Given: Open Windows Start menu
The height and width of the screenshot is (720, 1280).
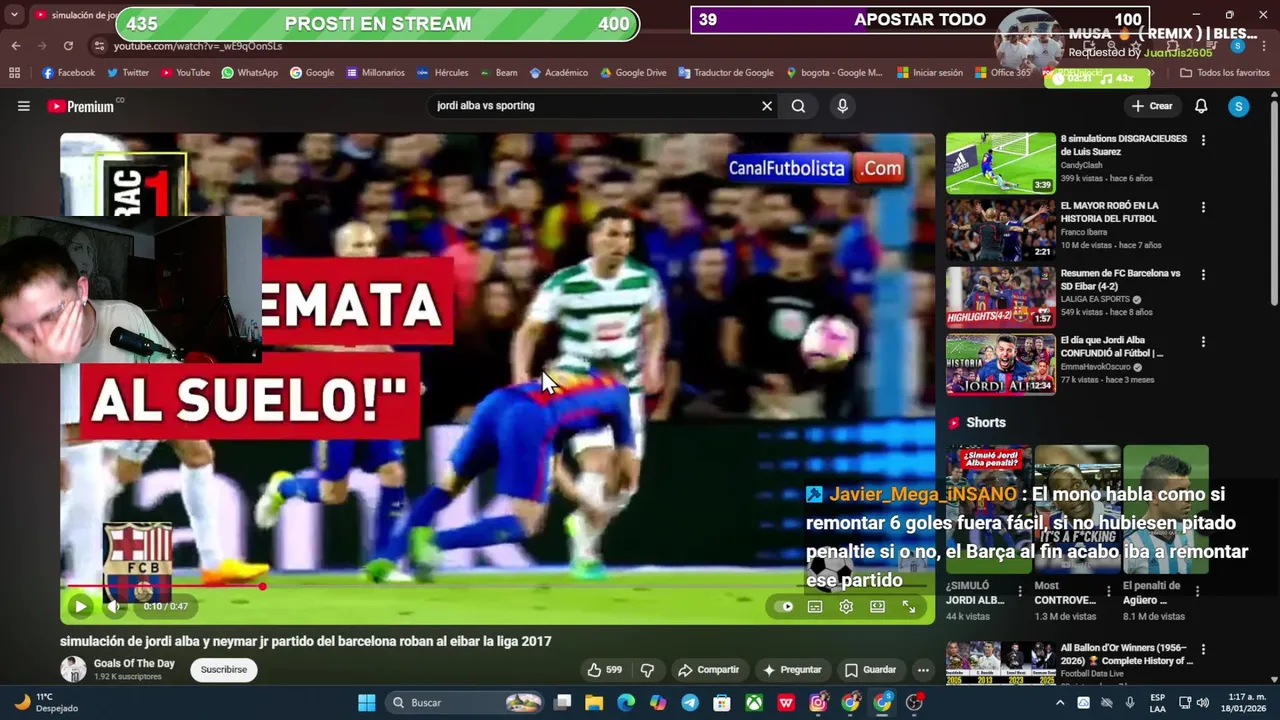Looking at the screenshot, I should 366,703.
